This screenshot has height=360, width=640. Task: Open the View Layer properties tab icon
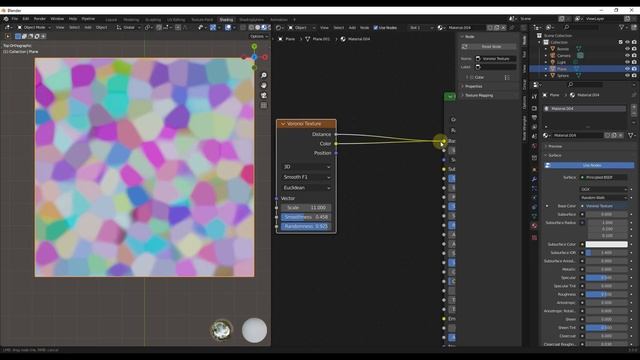[534, 127]
